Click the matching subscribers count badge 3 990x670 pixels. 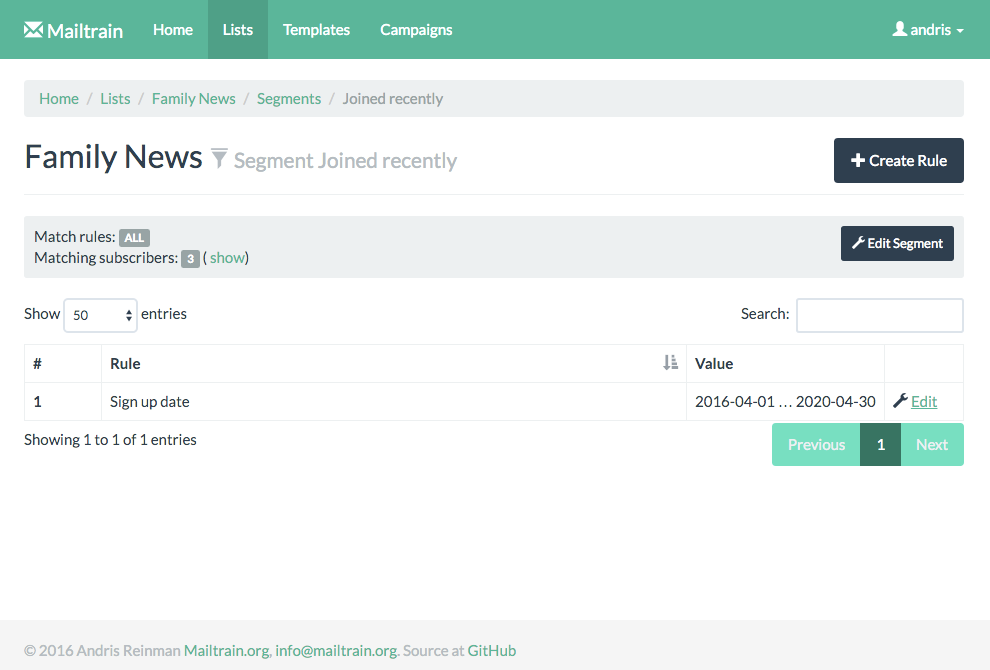(x=190, y=258)
